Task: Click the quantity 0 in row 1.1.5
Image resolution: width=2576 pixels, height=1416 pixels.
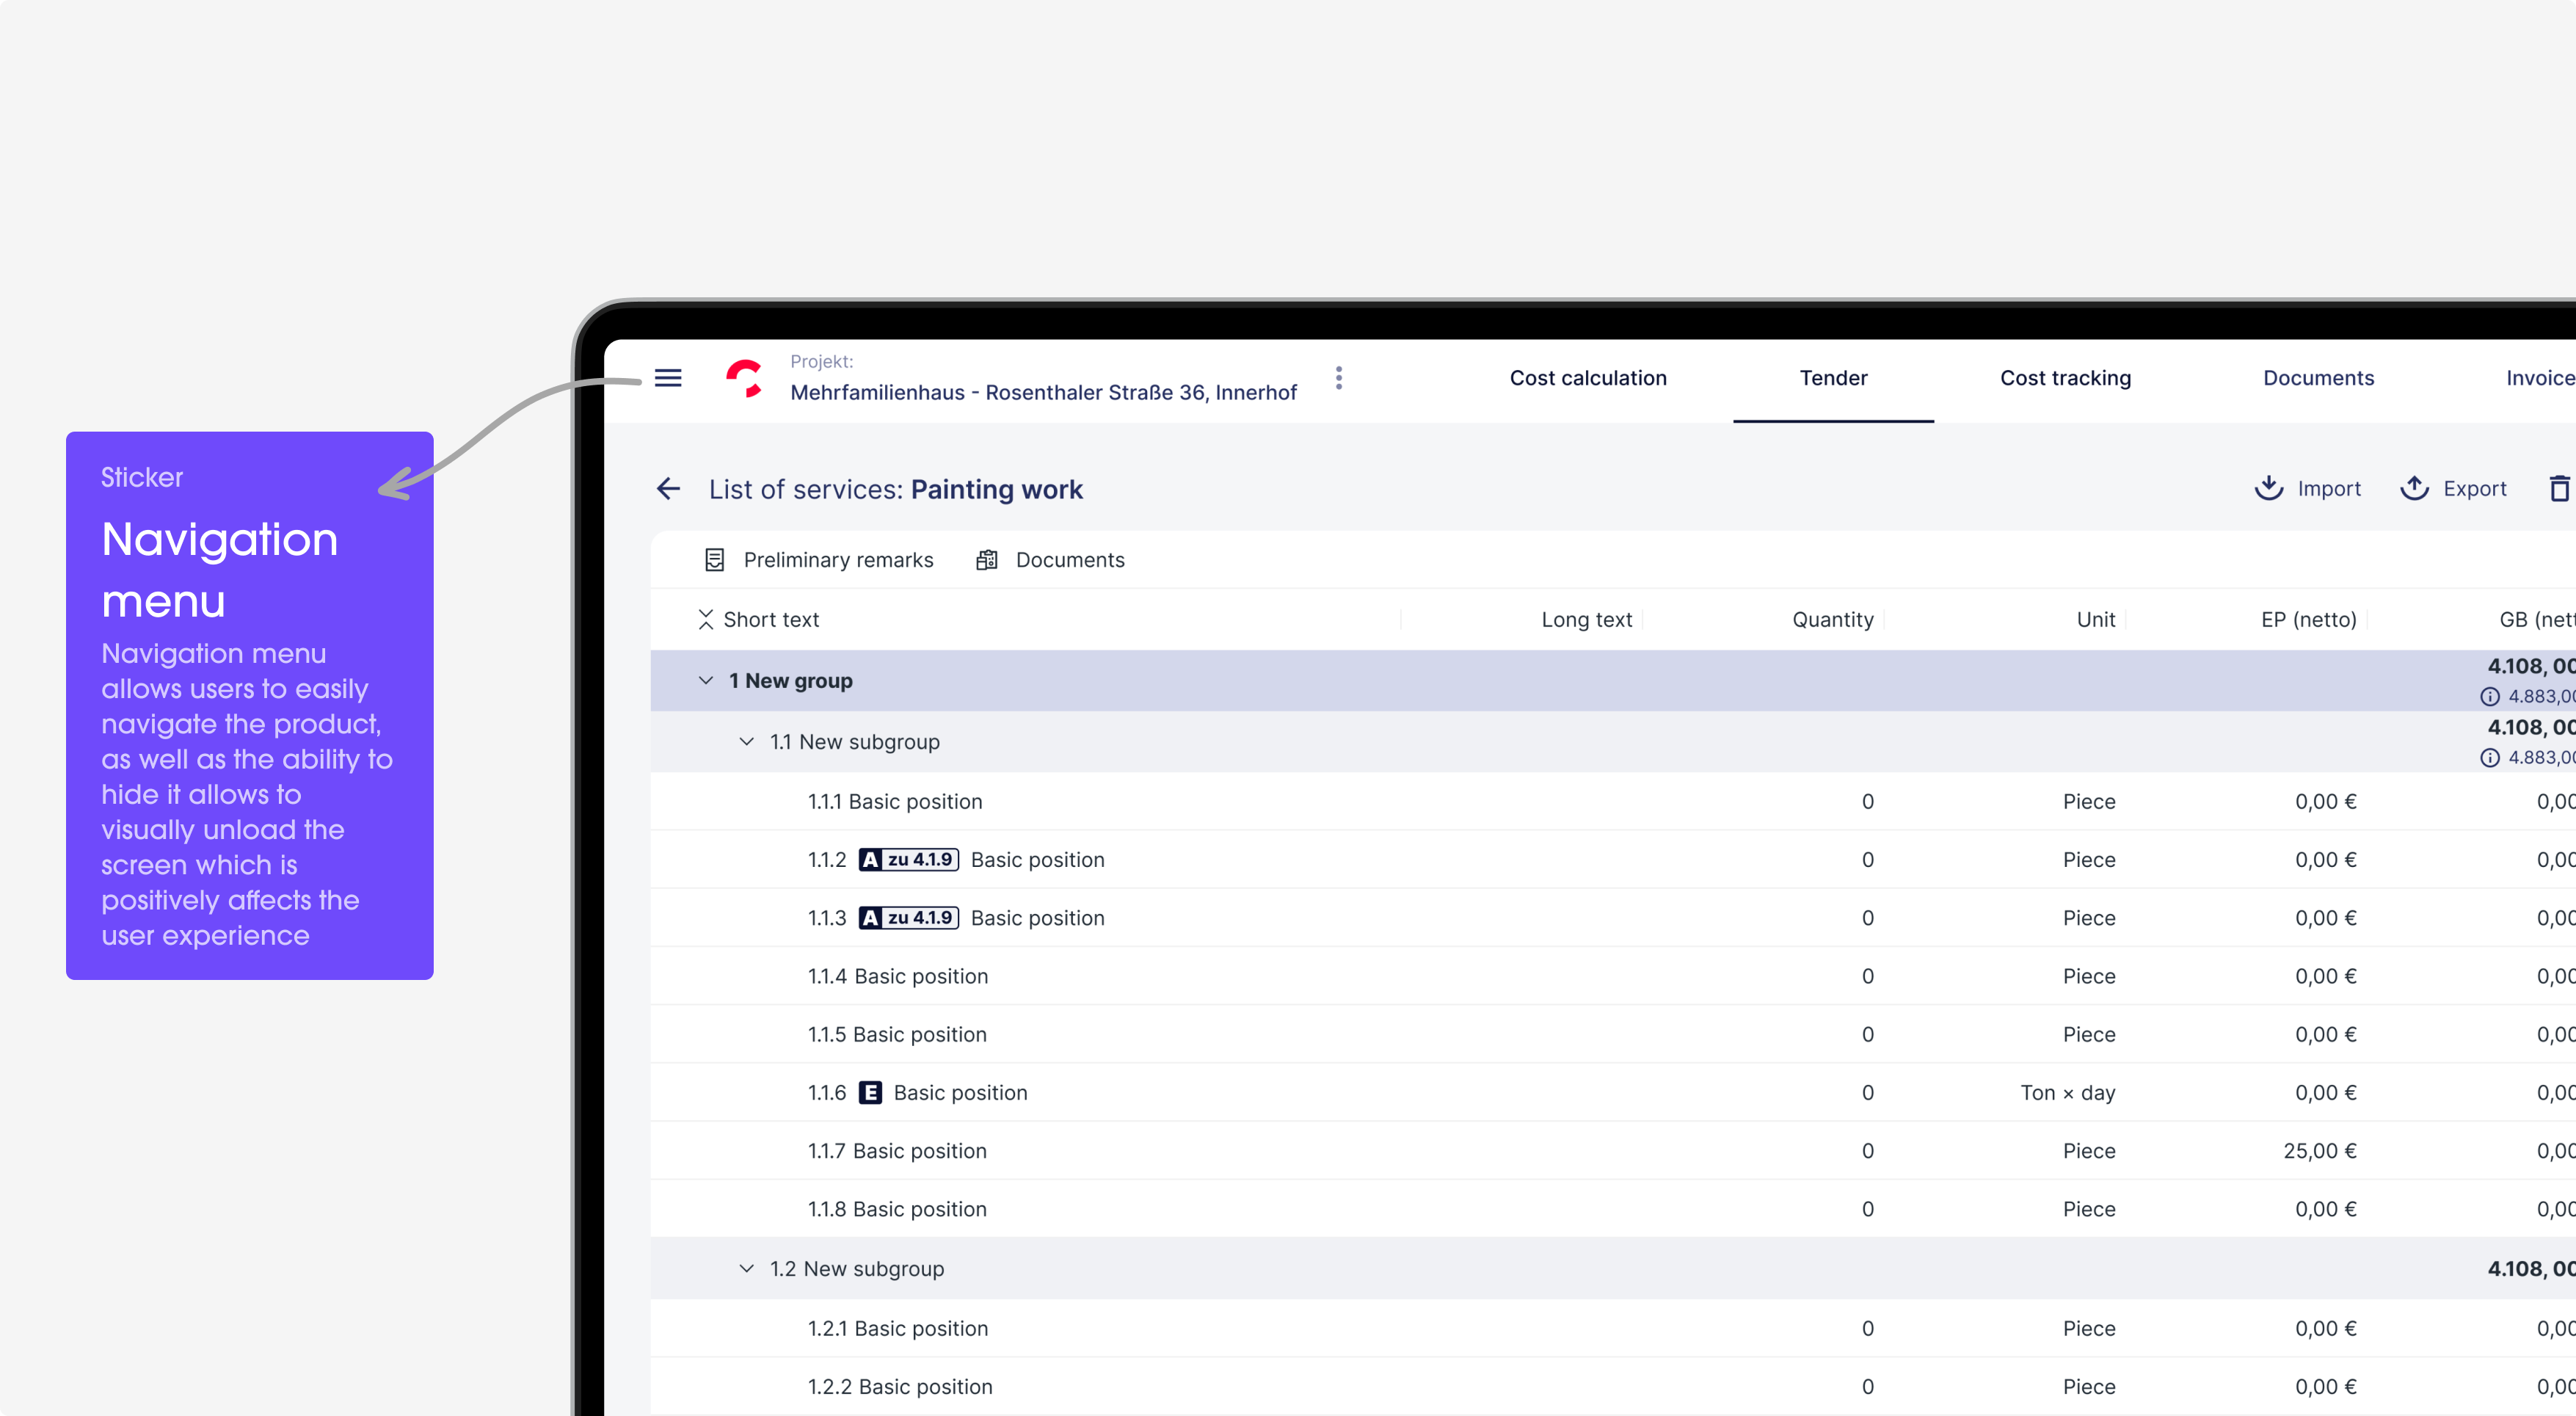Action: click(1867, 1034)
